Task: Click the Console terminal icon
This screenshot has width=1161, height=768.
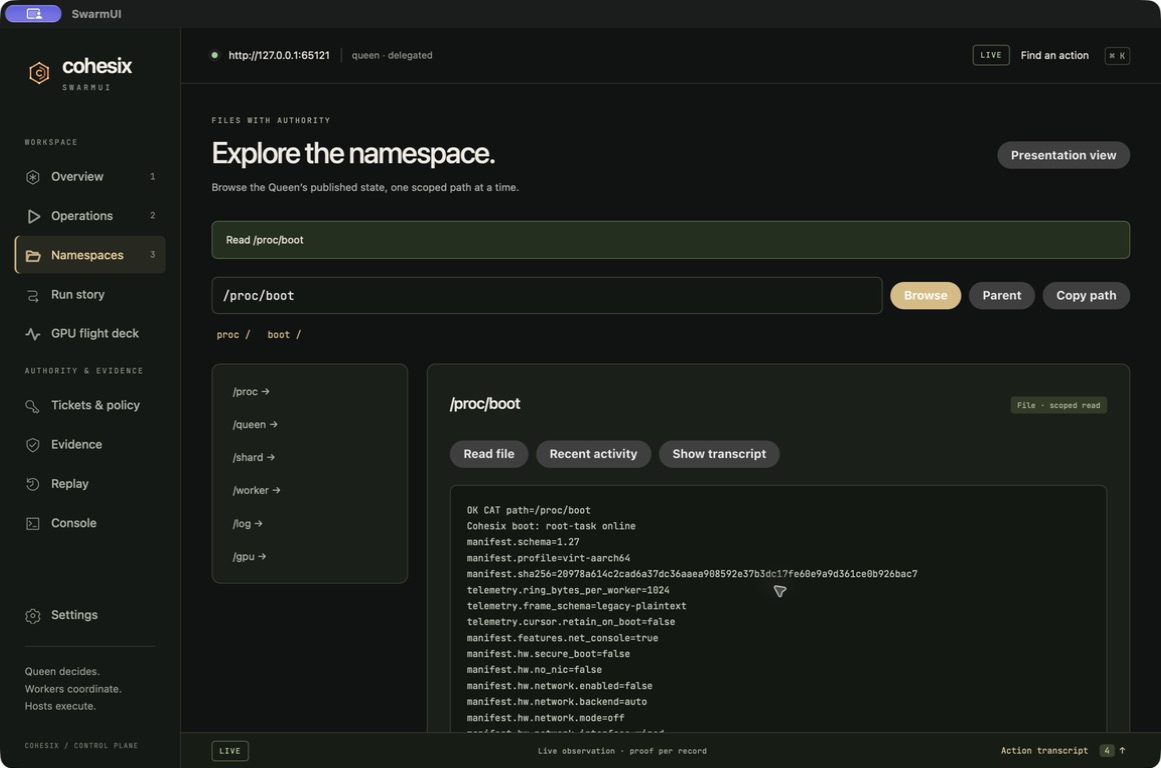Action: [33, 524]
